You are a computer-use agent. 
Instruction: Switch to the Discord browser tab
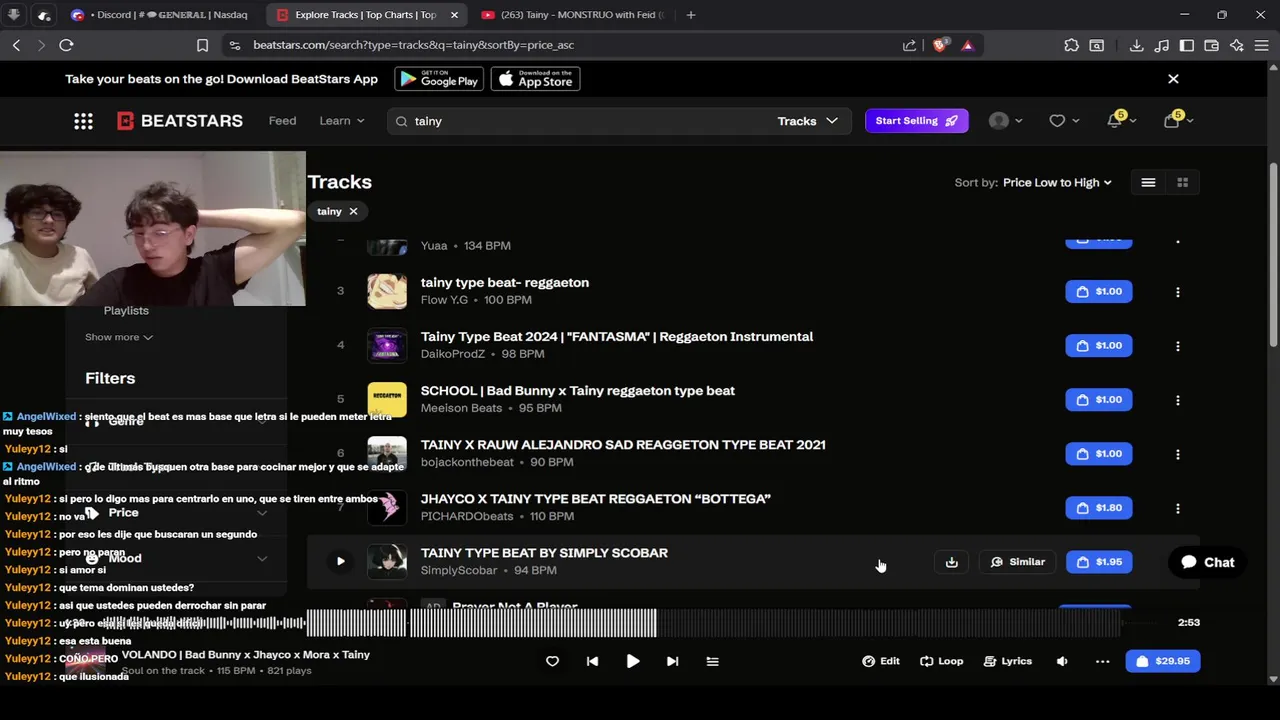(160, 15)
